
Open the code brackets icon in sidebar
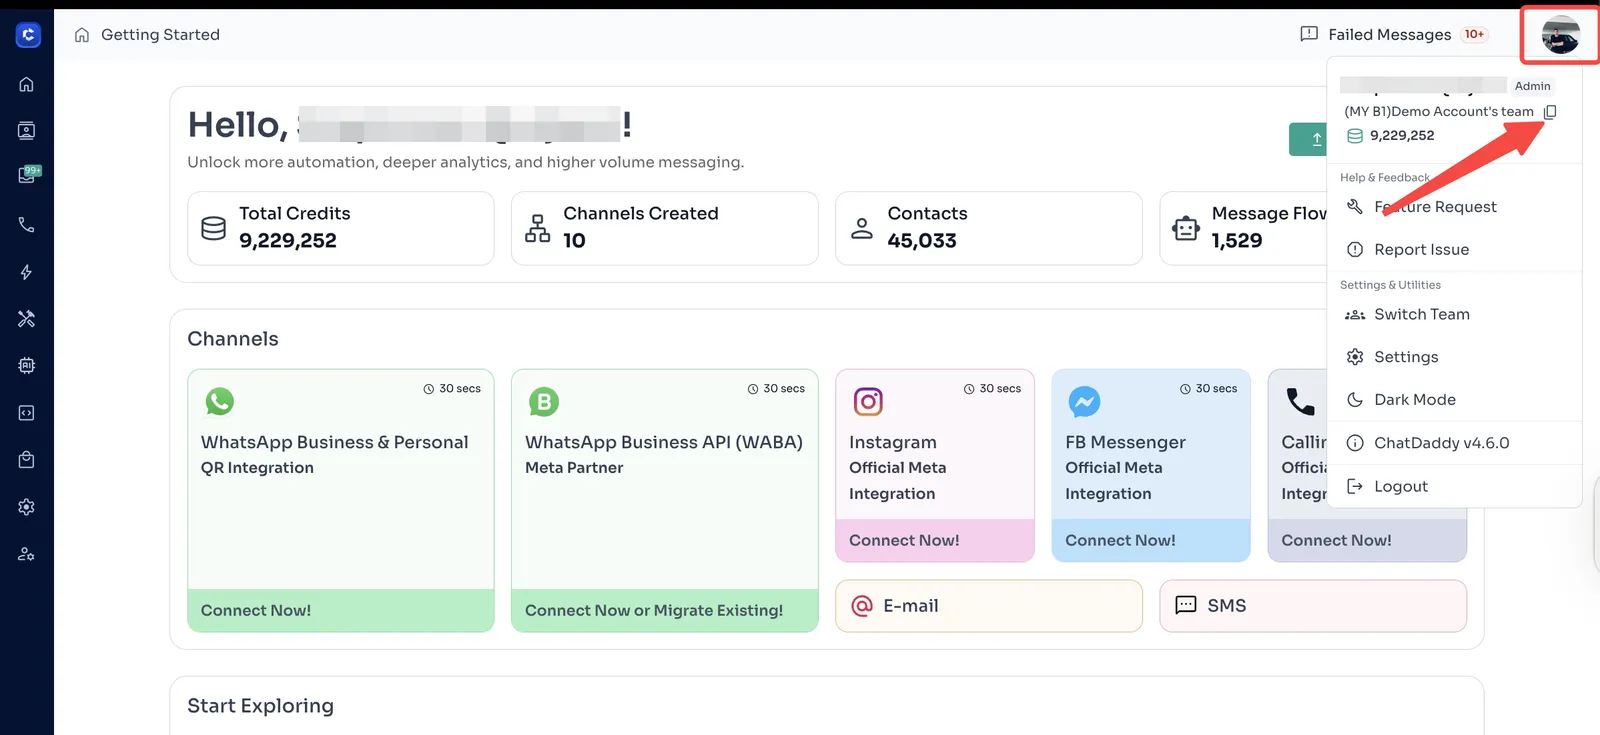pos(27,413)
